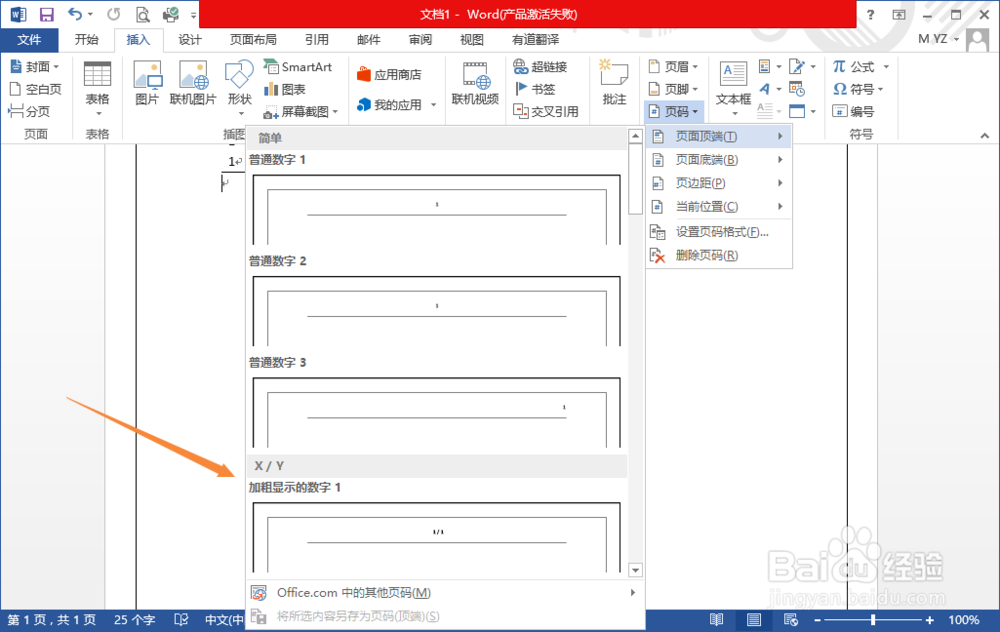Insert a cross-reference (交叉引用)
The height and width of the screenshot is (632, 1000).
(x=546, y=111)
